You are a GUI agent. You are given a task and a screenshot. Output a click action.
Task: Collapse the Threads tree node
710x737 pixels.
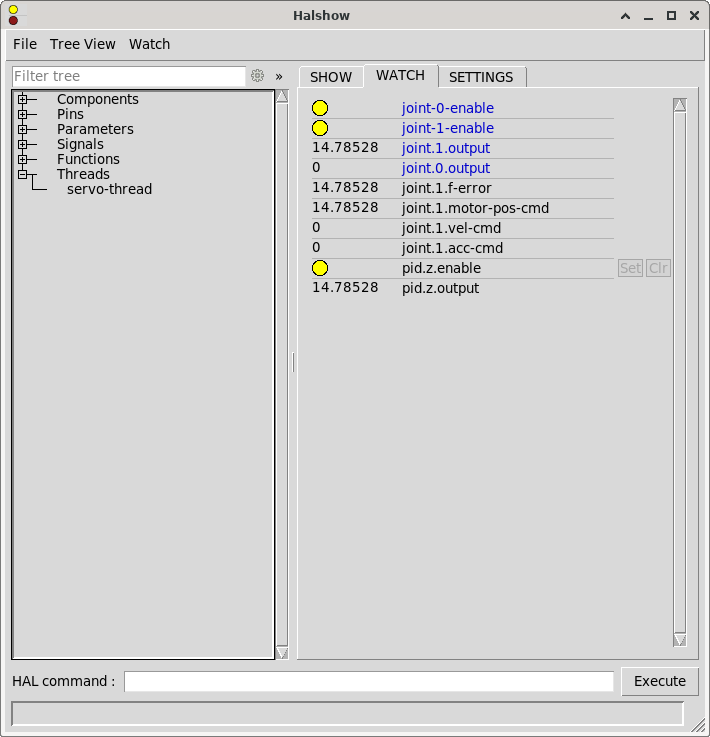coord(22,174)
